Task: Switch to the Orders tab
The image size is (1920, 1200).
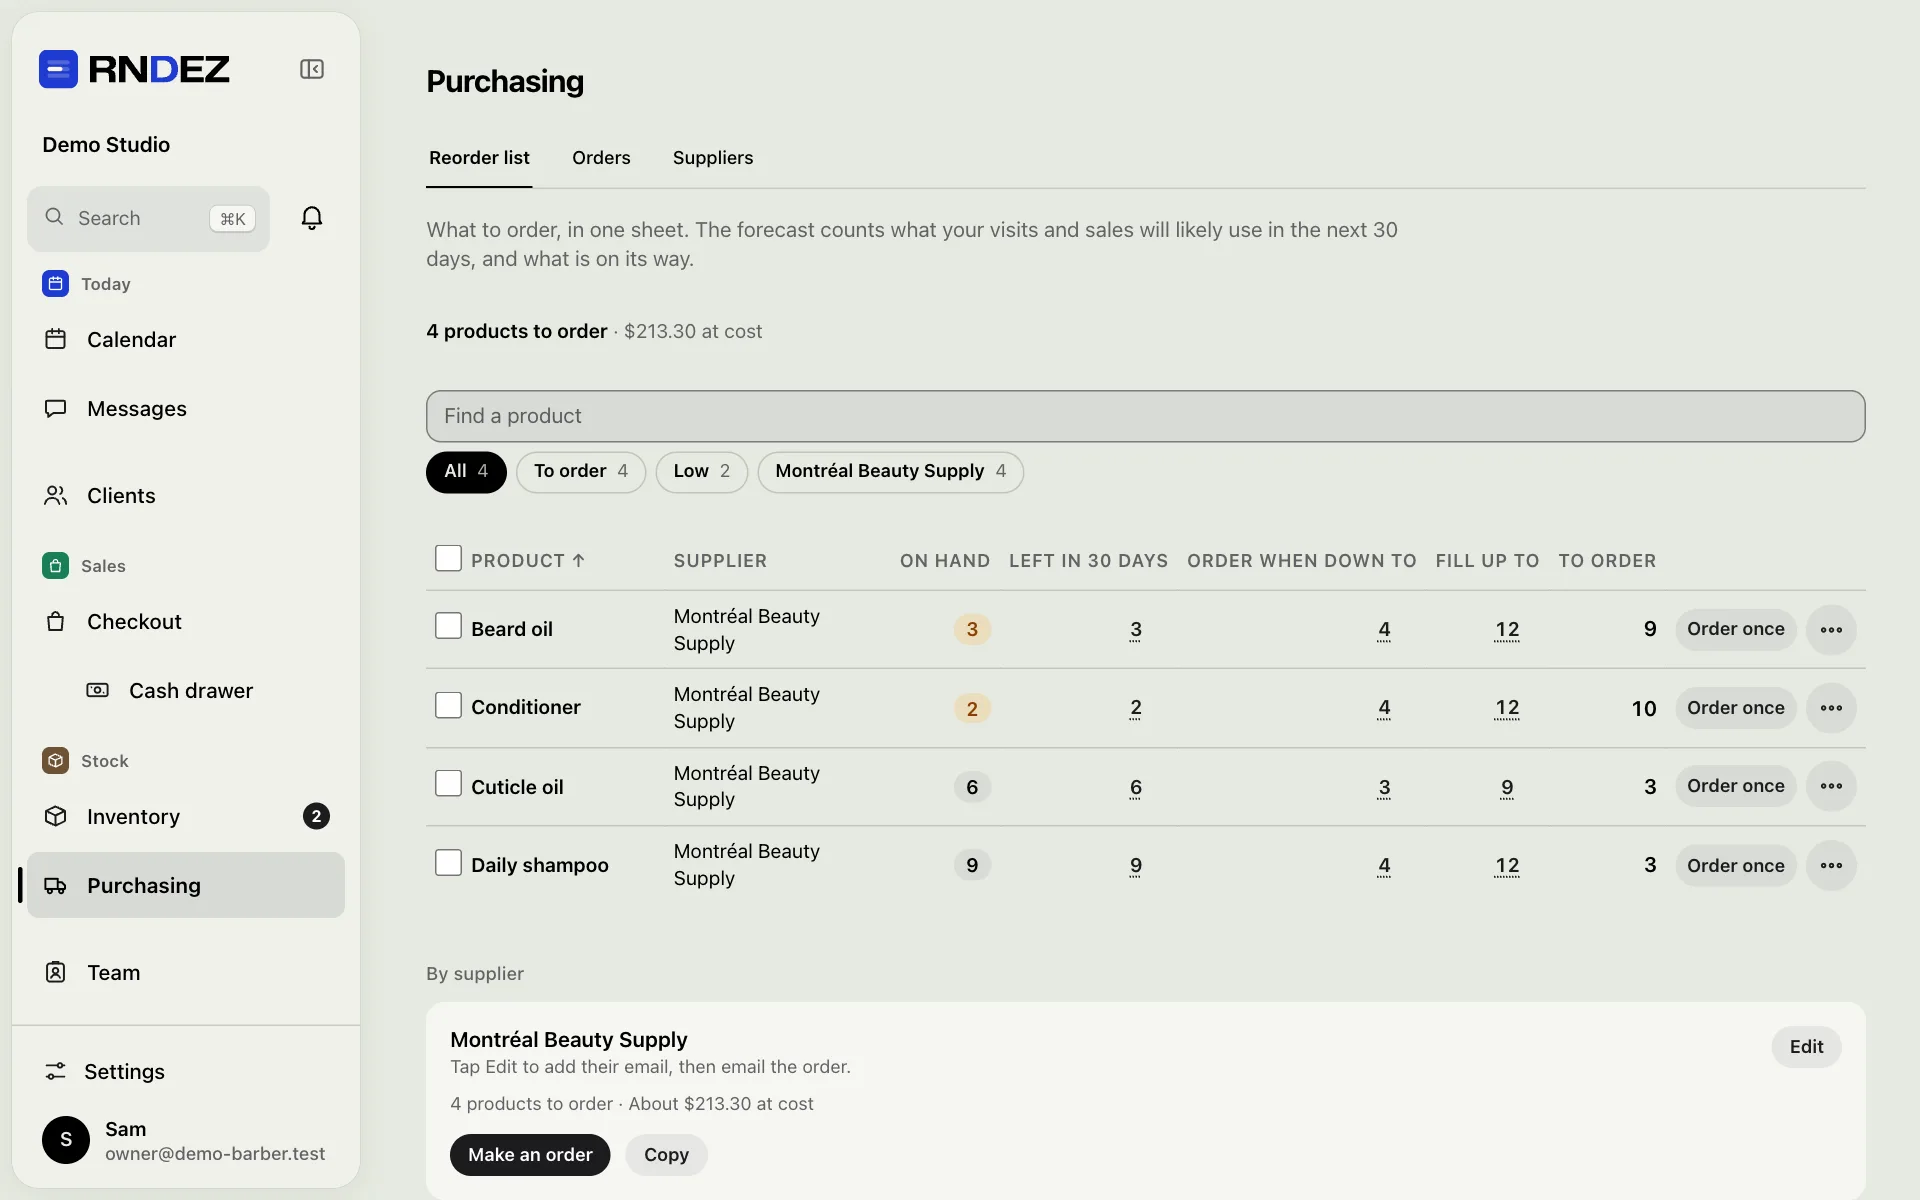Action: pyautogui.click(x=601, y=158)
